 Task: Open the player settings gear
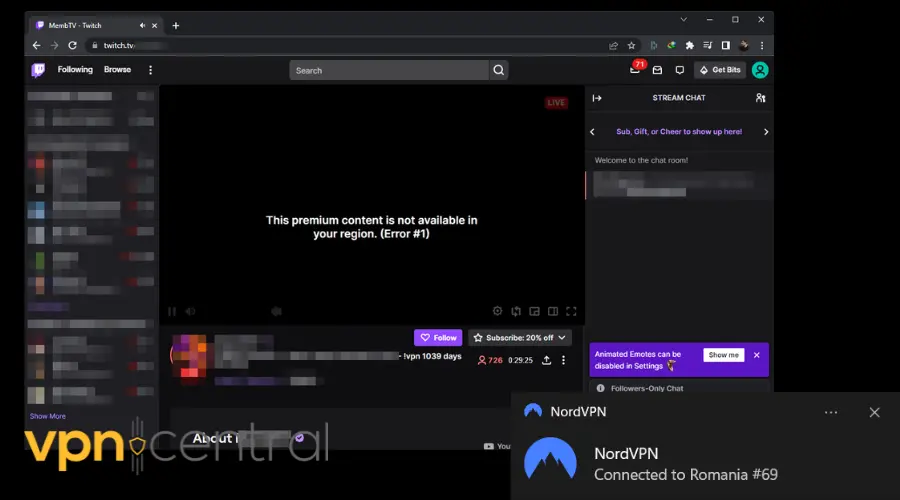coord(498,311)
